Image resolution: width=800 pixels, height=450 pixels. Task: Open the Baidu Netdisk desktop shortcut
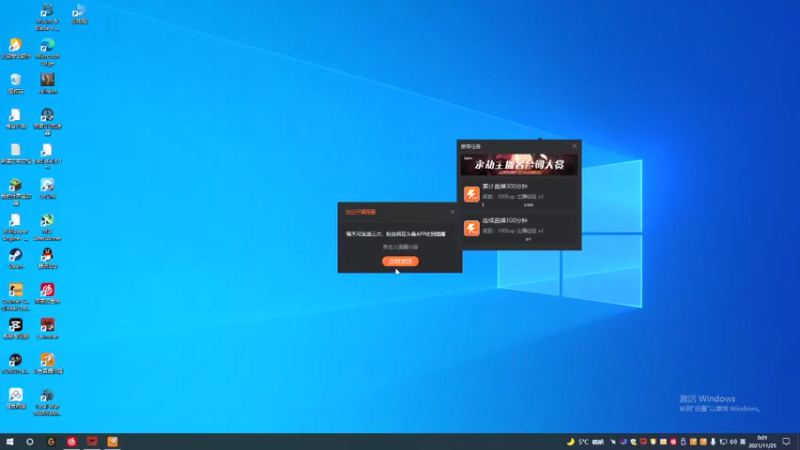pos(15,399)
